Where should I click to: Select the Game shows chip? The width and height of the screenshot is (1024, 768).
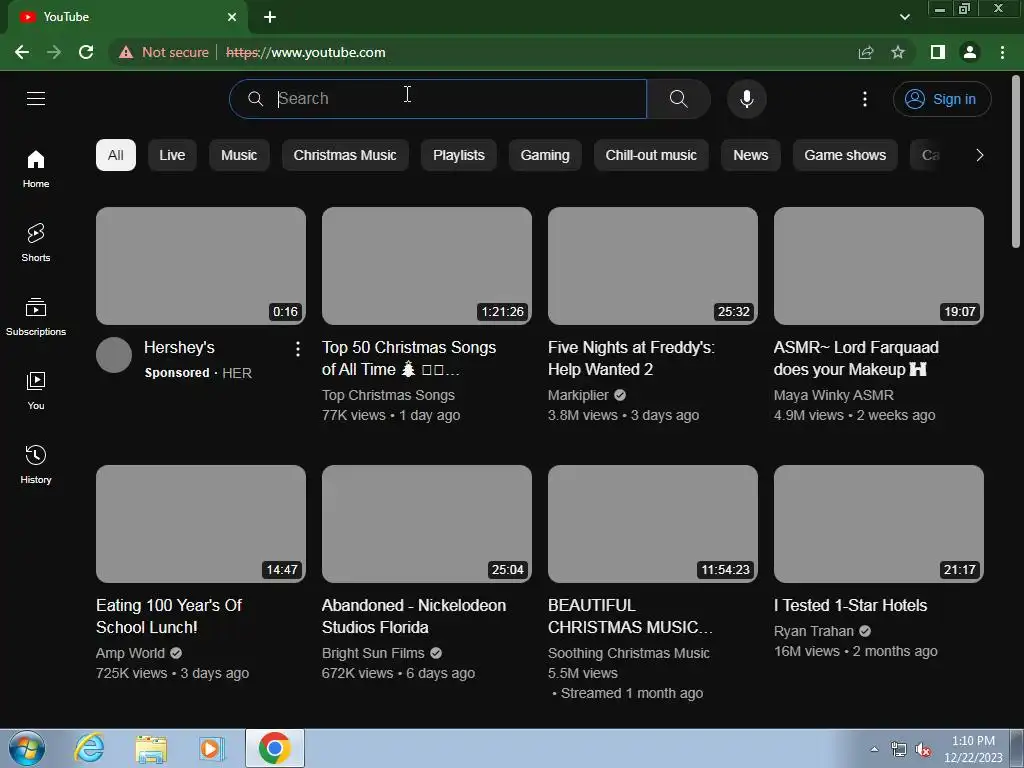coord(845,155)
